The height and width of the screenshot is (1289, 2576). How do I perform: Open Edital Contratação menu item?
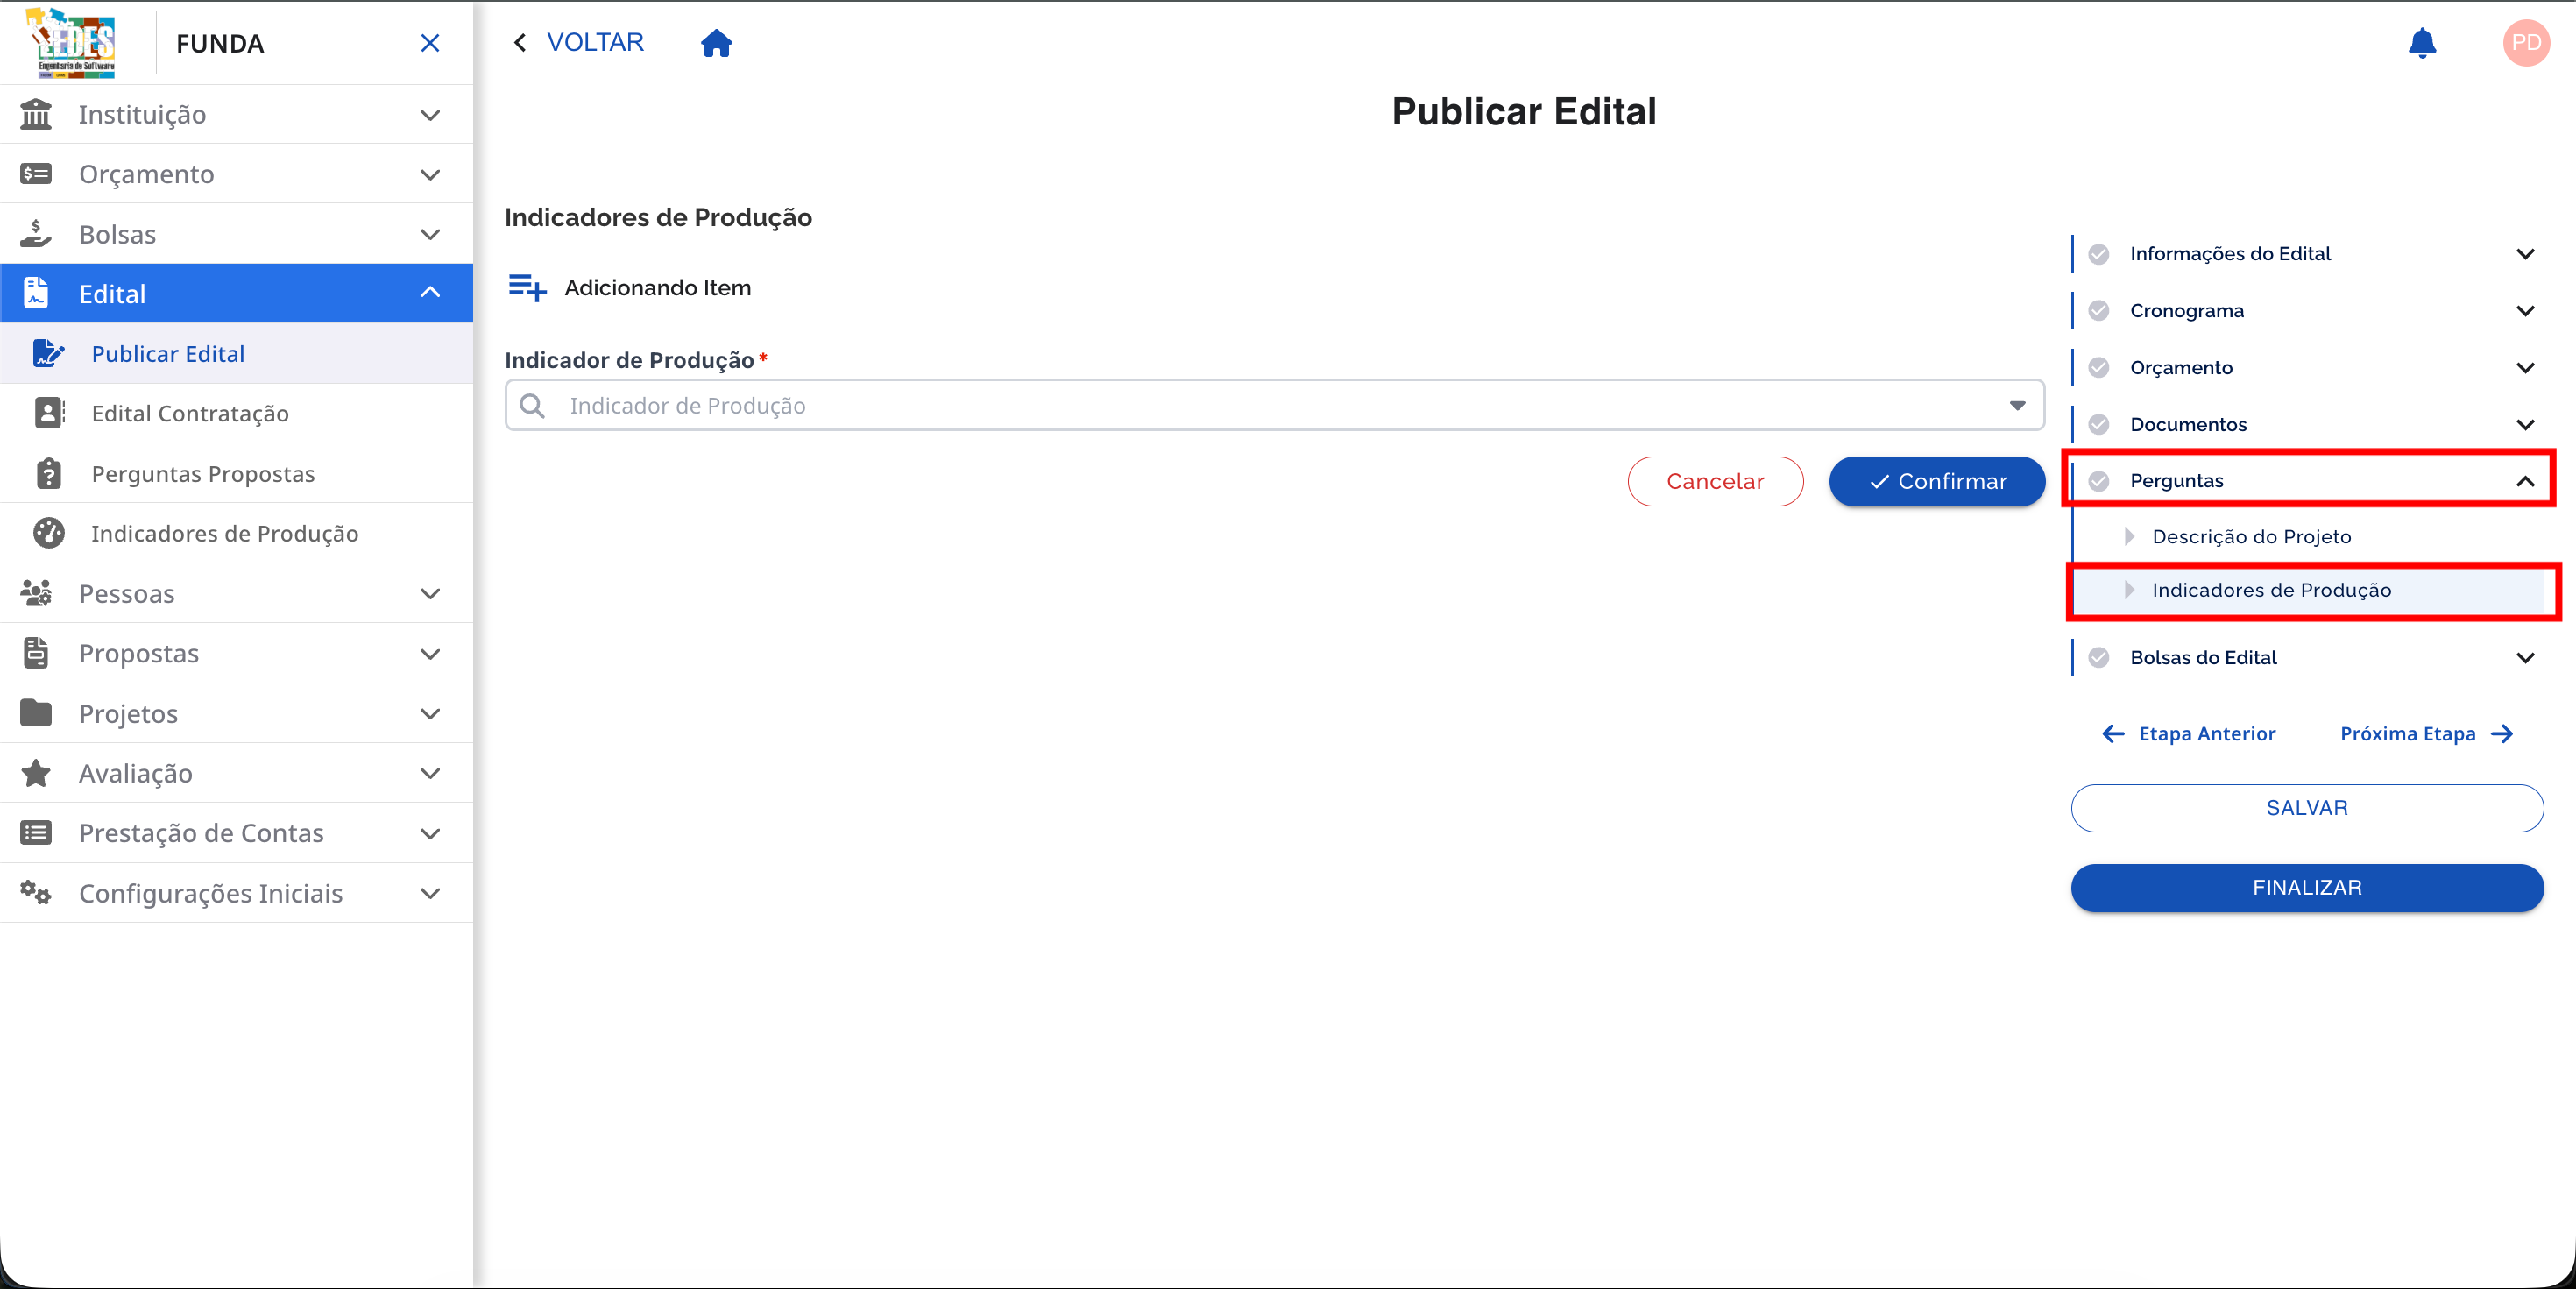pos(237,414)
